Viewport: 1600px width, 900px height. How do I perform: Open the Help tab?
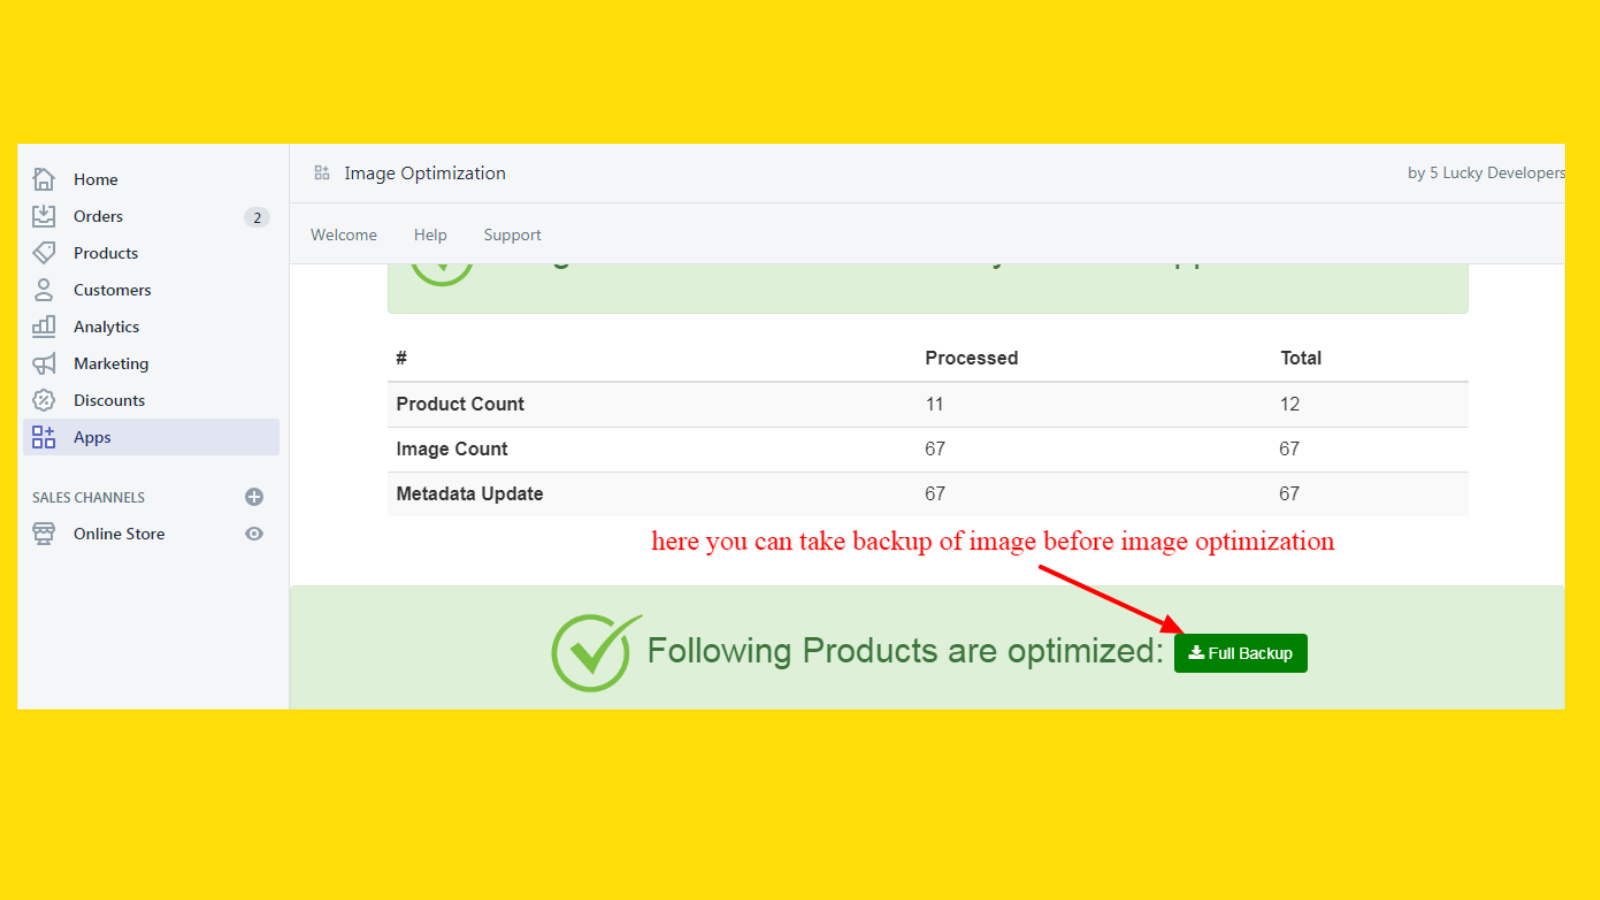tap(430, 234)
